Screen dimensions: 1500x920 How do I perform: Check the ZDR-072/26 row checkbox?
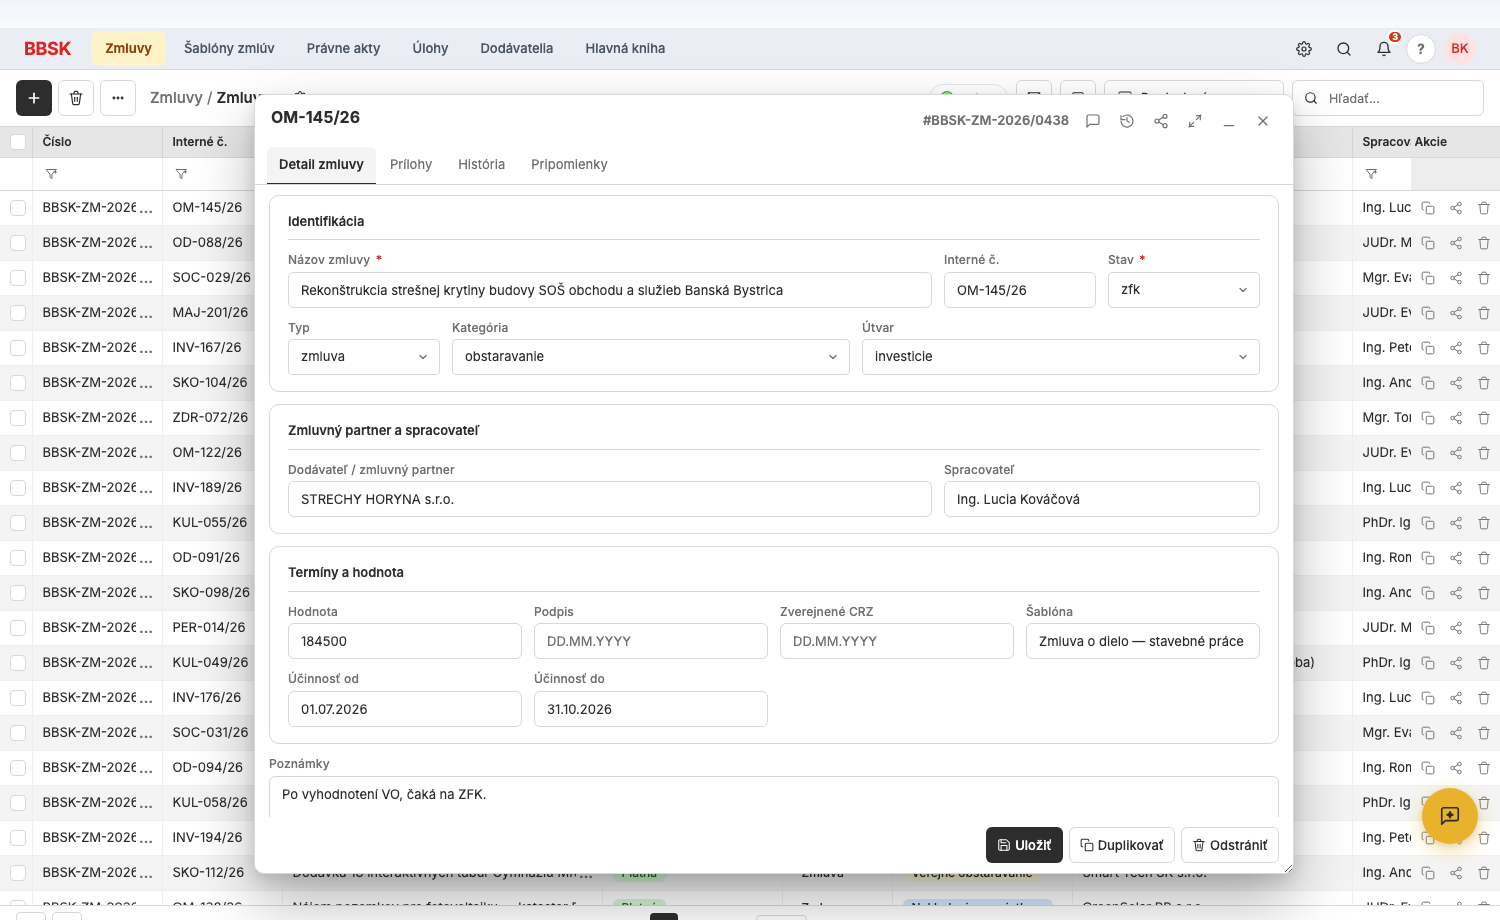click(18, 418)
